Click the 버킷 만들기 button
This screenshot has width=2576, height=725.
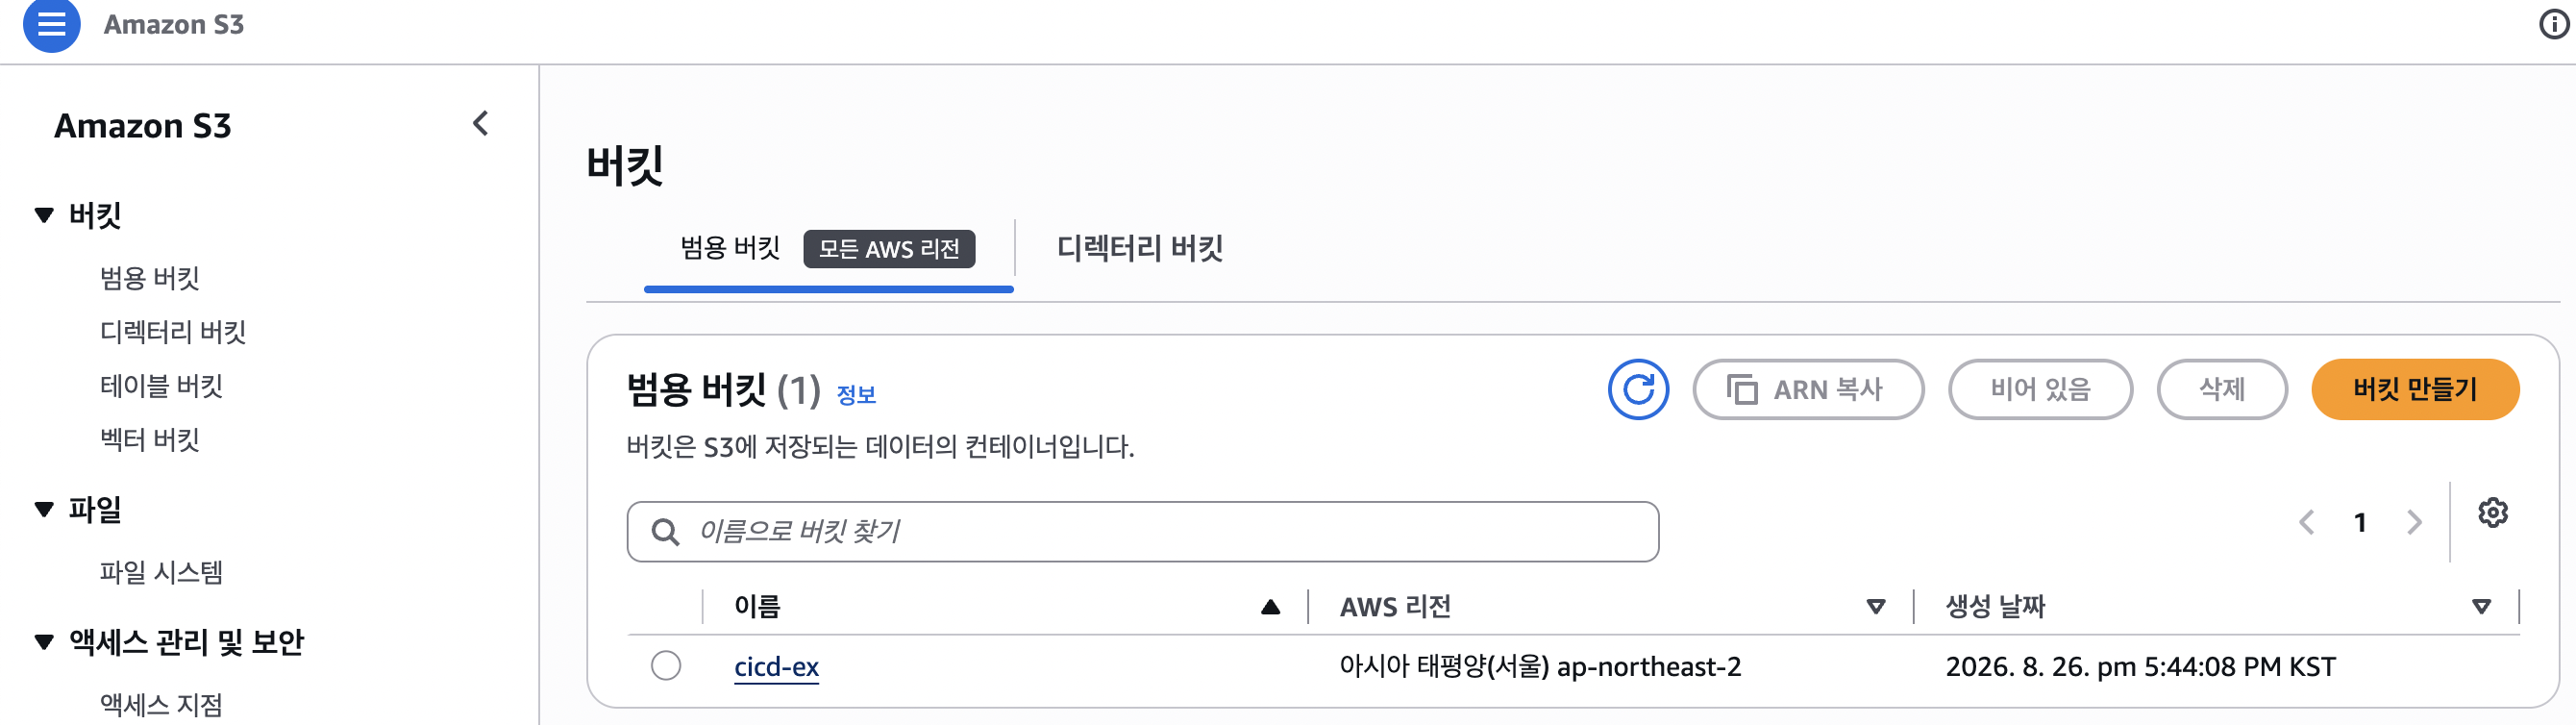[2414, 389]
